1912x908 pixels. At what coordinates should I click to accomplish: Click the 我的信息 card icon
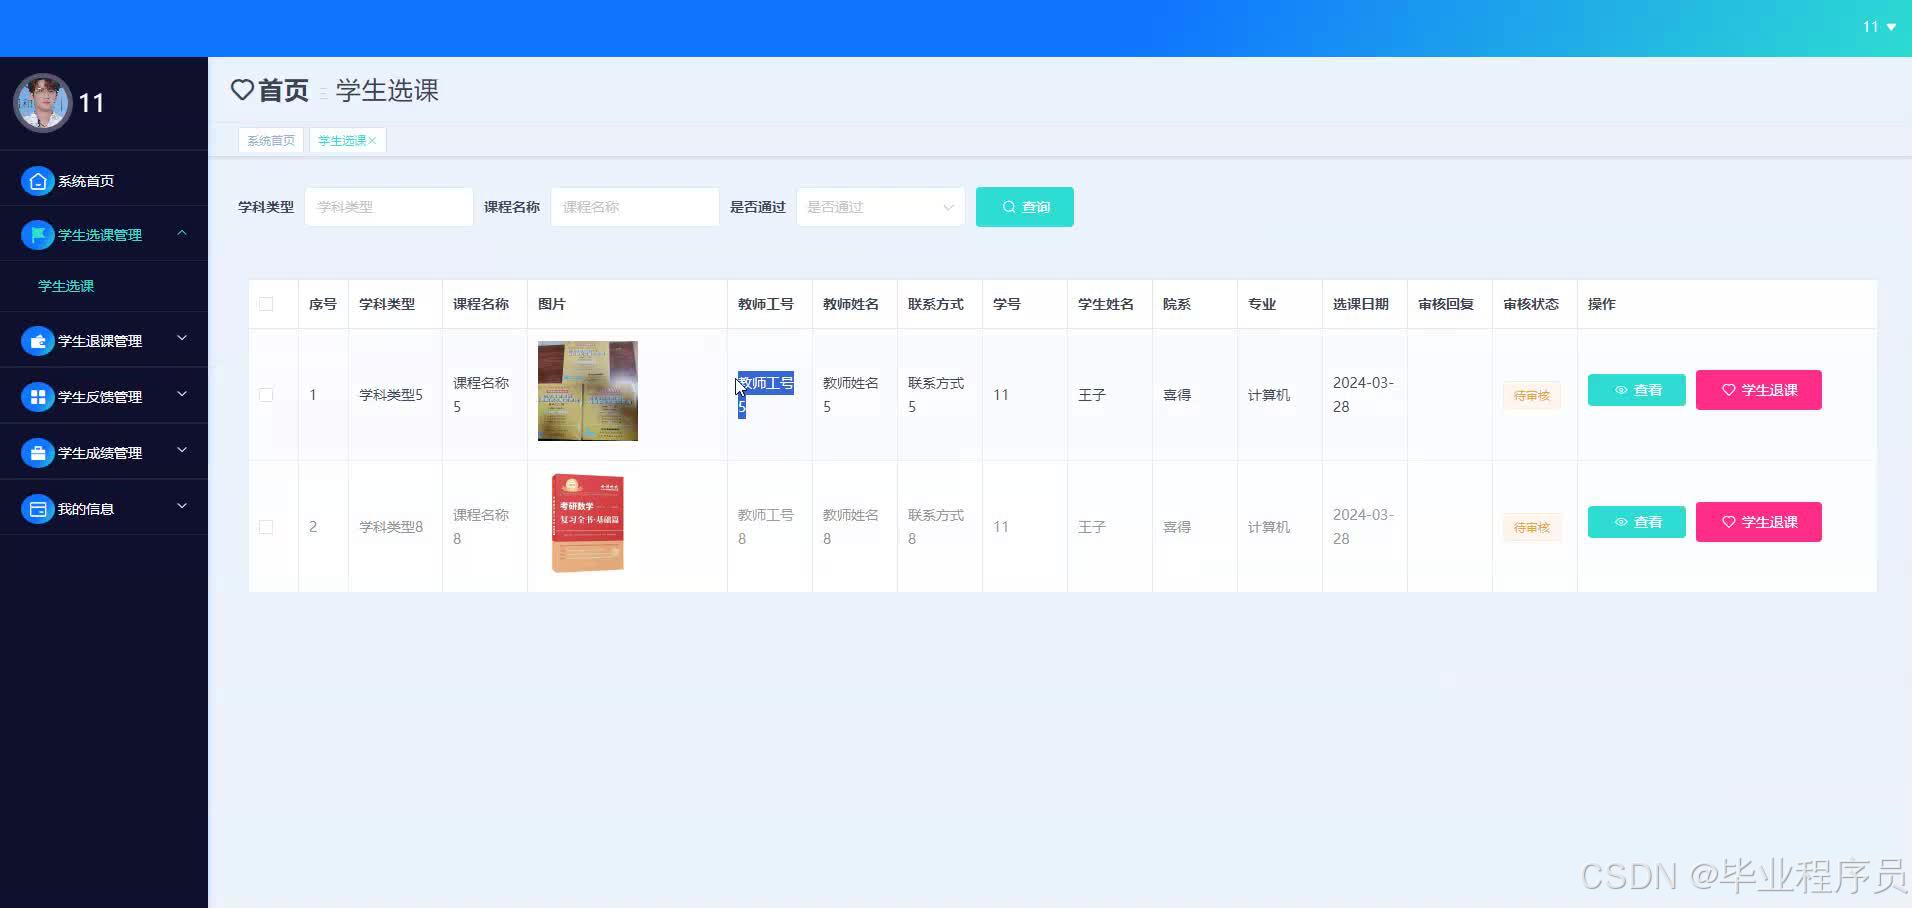click(38, 509)
